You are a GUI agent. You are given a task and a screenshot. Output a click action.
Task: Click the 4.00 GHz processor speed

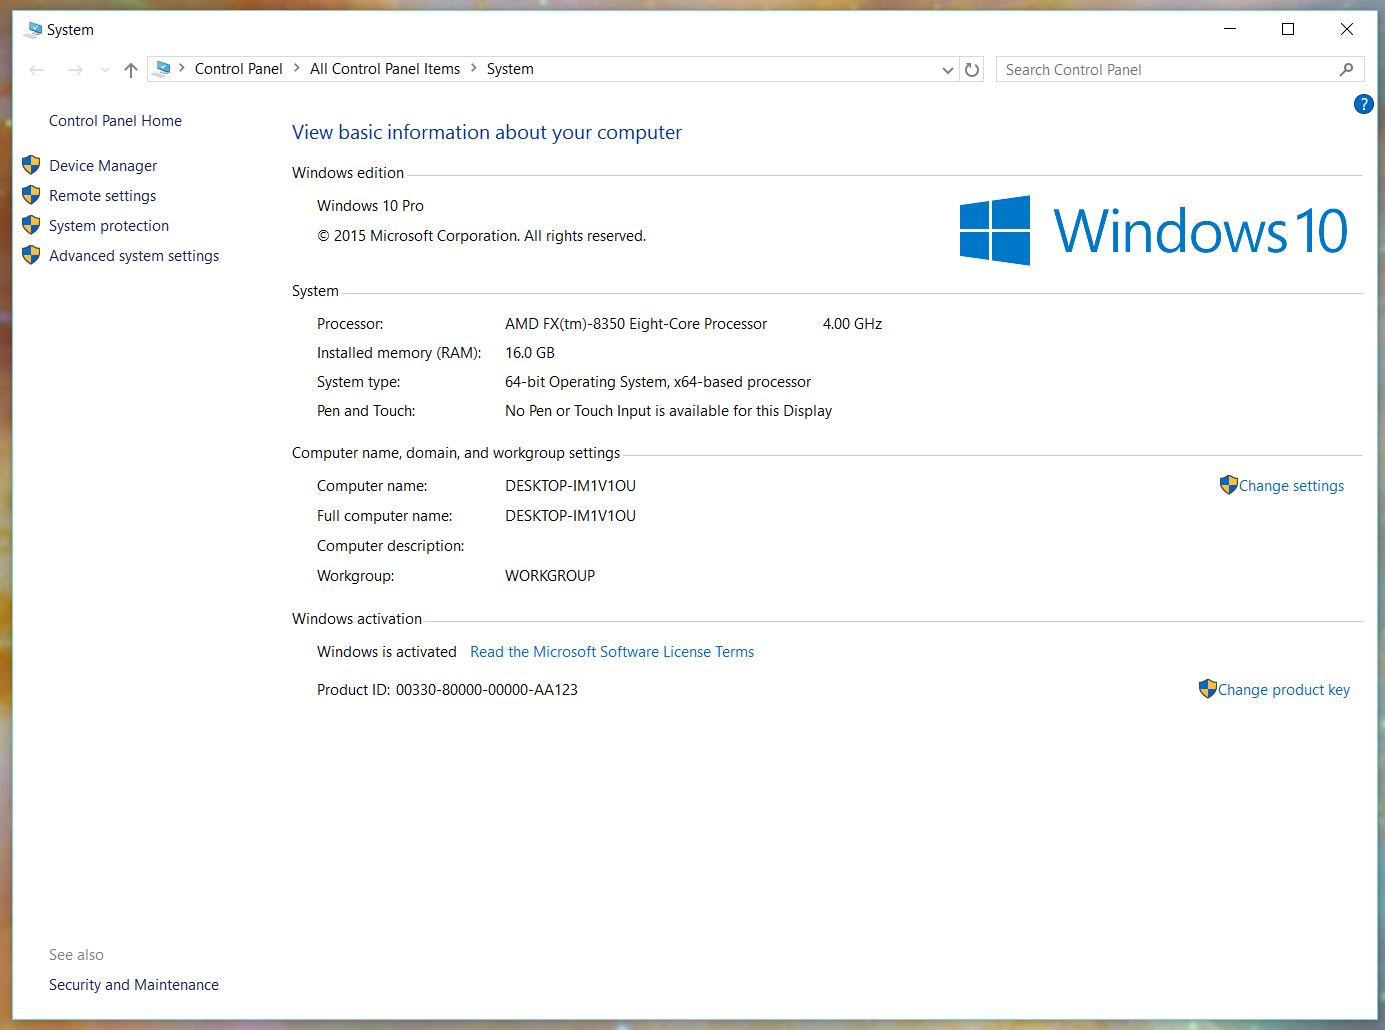[852, 324]
